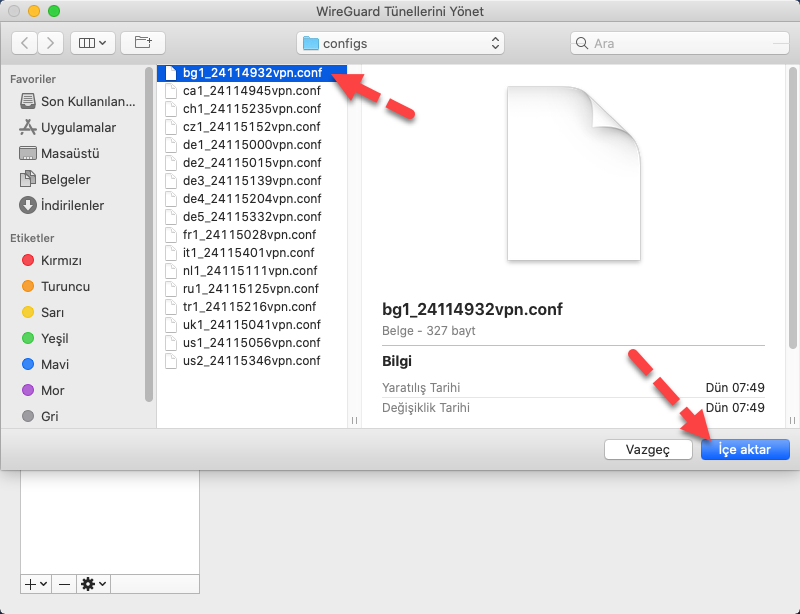
Task: Open Uygulamalar in the sidebar
Action: click(68, 127)
